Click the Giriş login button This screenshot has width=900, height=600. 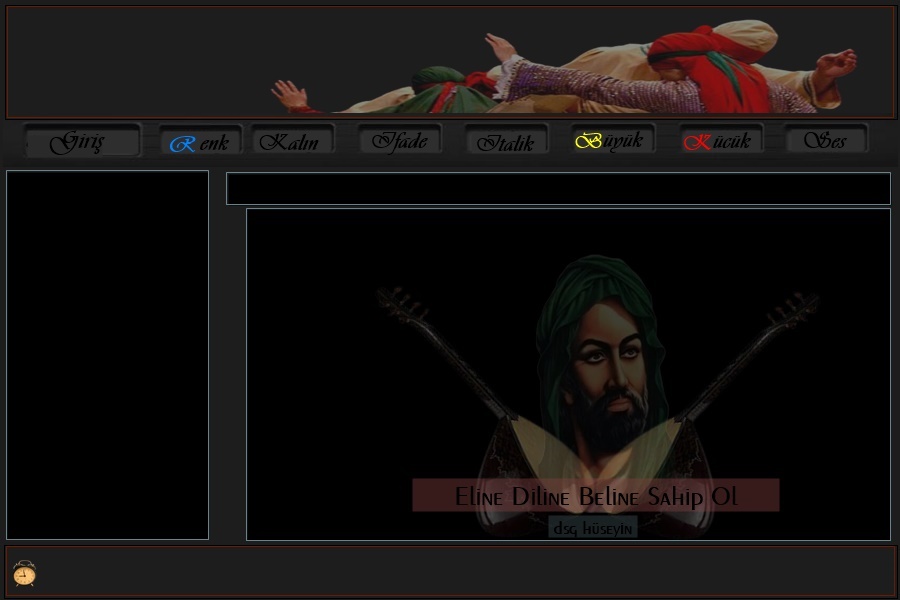pos(82,141)
